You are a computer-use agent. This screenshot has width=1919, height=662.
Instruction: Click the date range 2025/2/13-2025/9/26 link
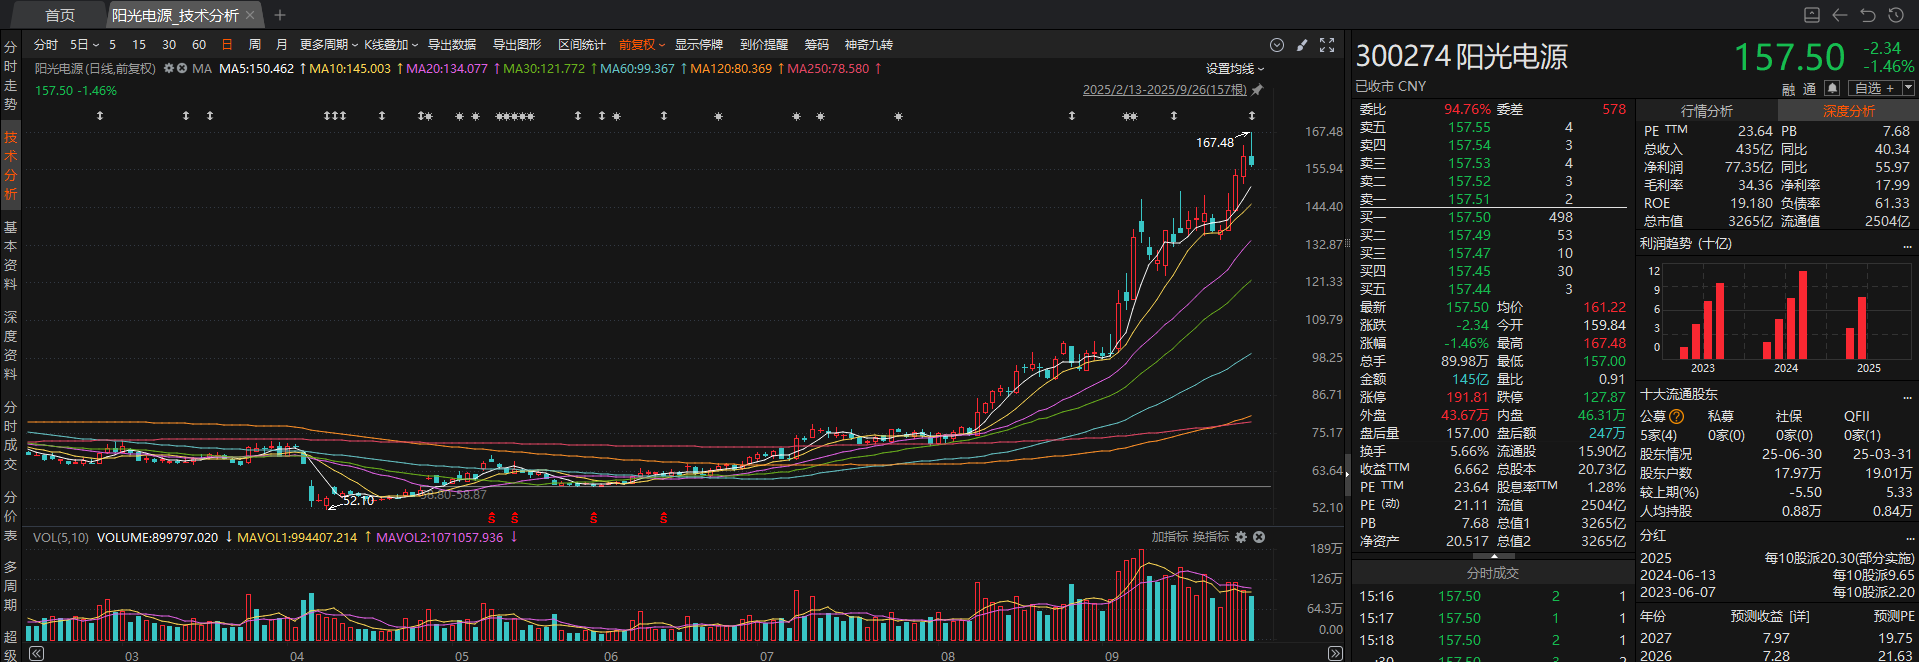pos(1165,90)
